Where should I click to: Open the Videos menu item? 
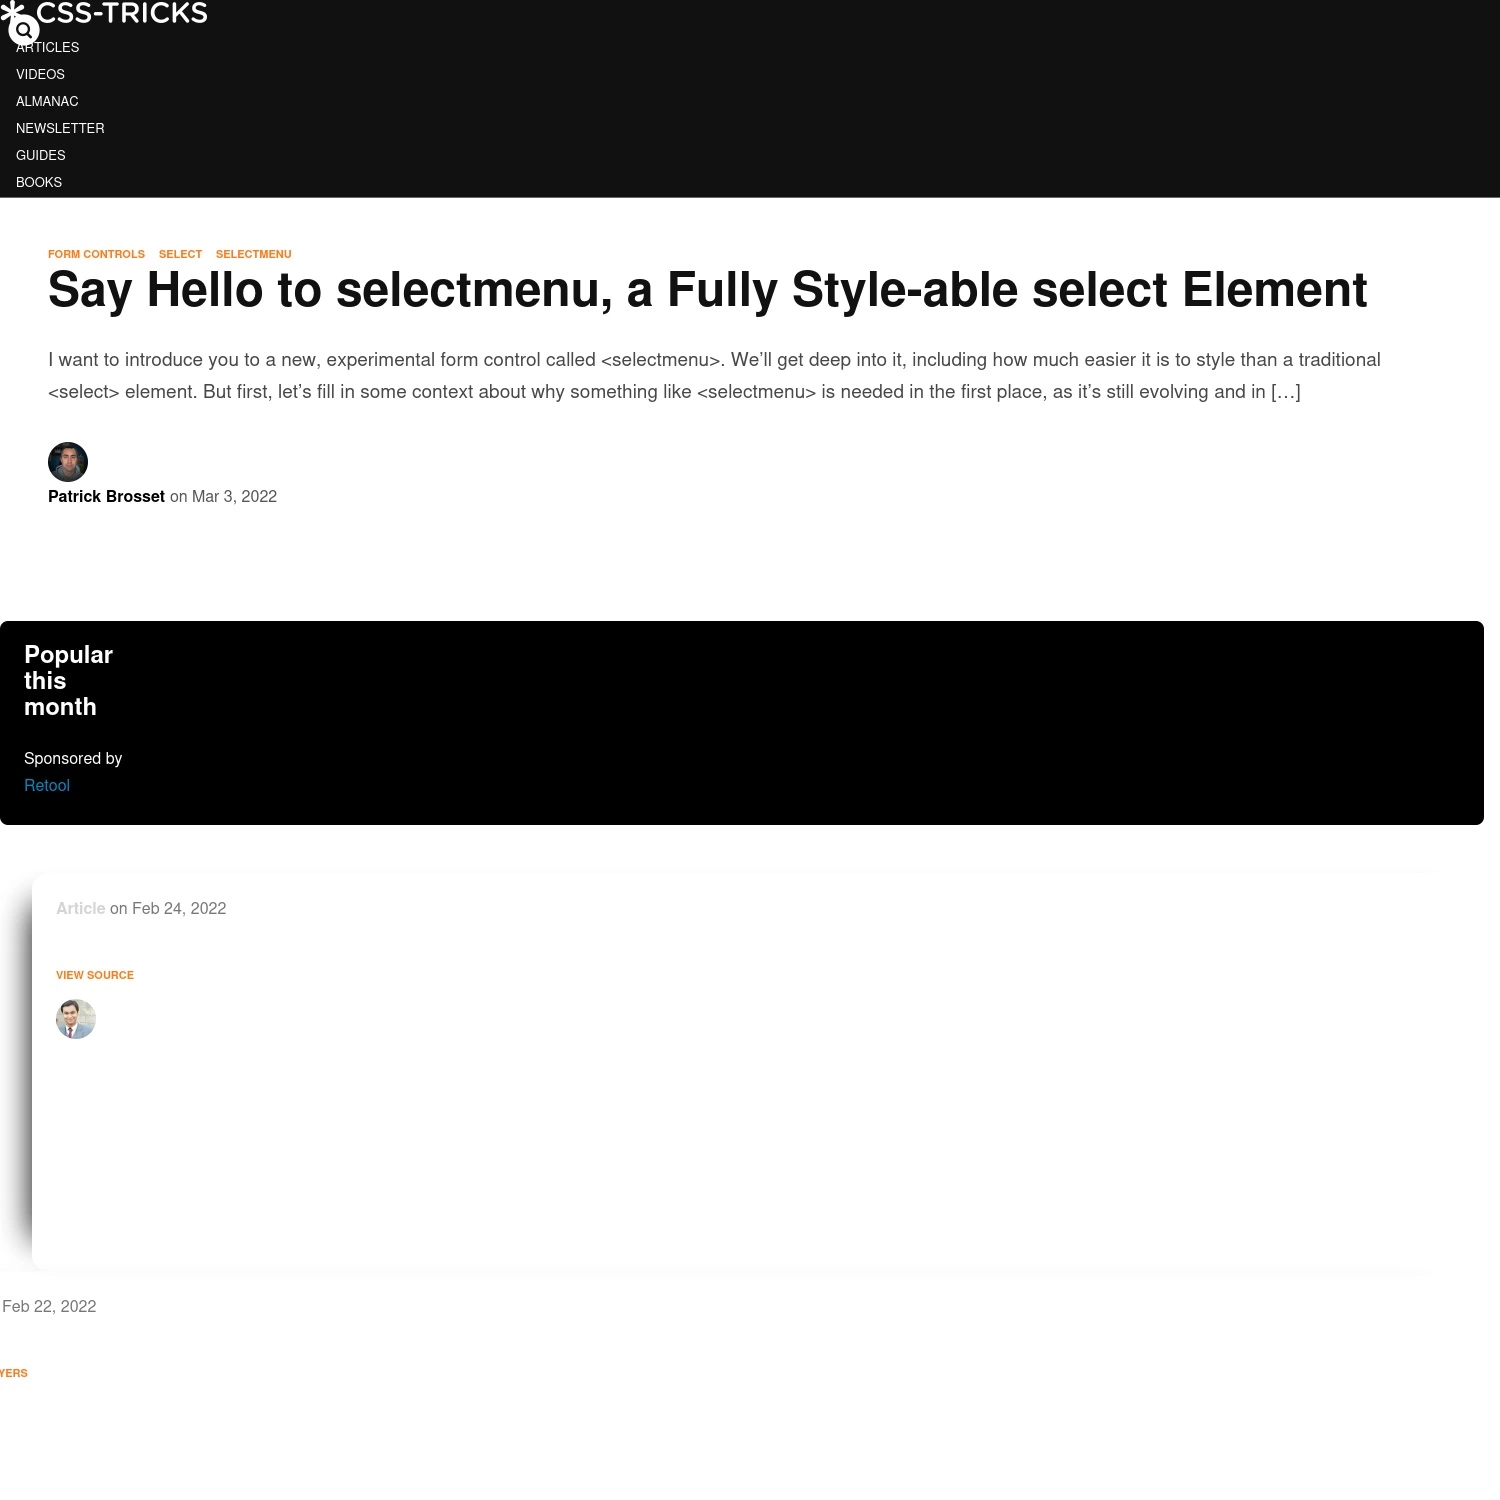tap(40, 74)
